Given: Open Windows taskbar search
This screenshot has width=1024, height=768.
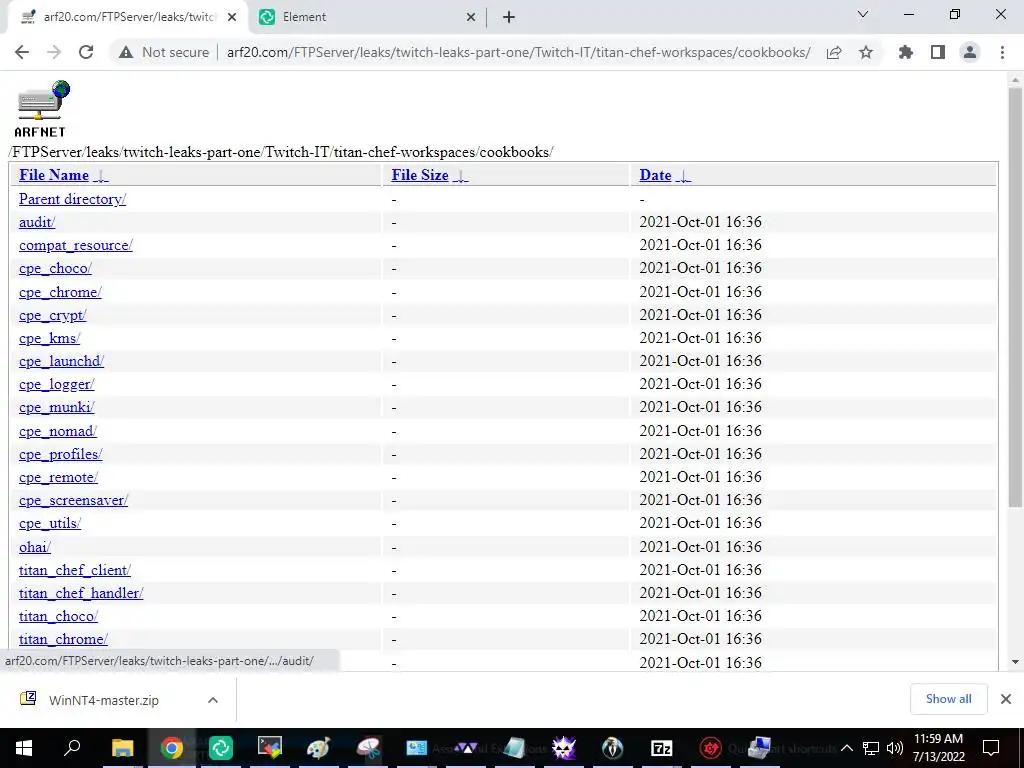Looking at the screenshot, I should pos(72,747).
